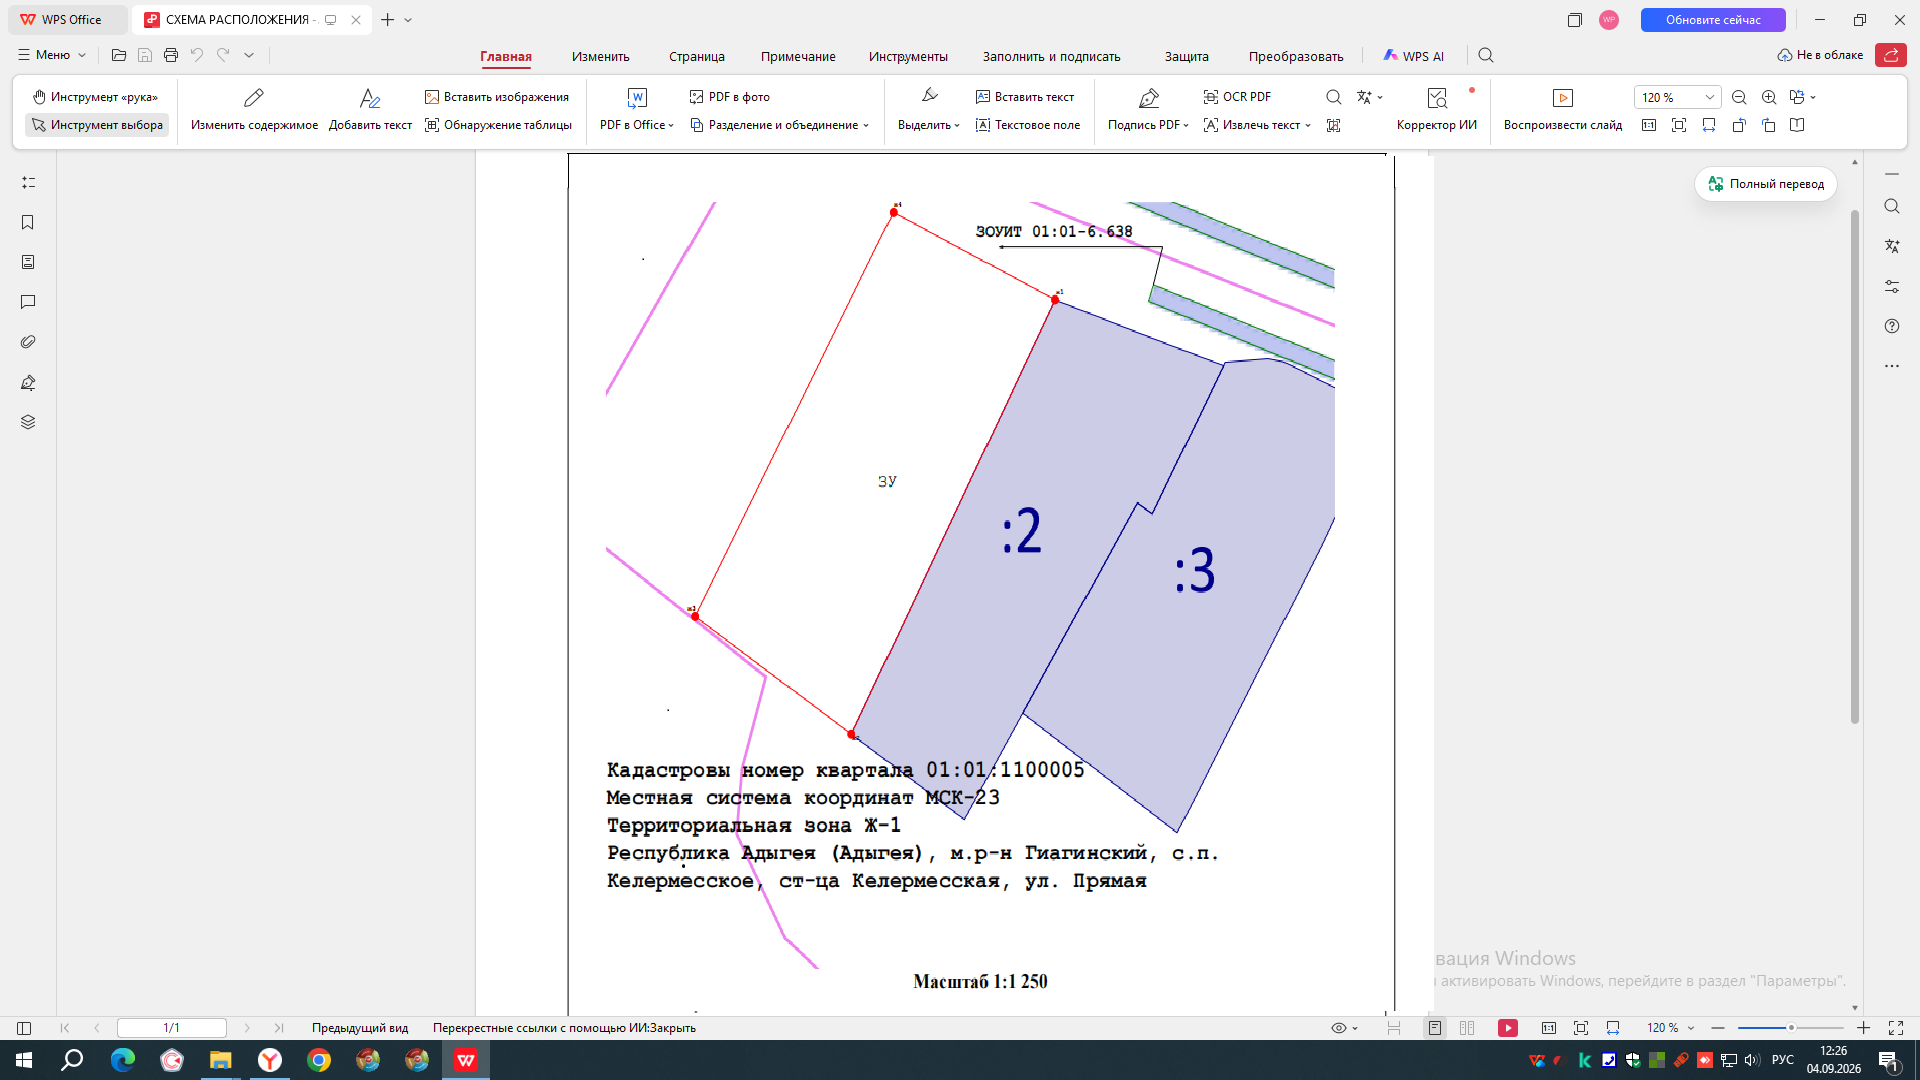The width and height of the screenshot is (1920, 1080).
Task: Select the Hand tool
Action: 96,97
